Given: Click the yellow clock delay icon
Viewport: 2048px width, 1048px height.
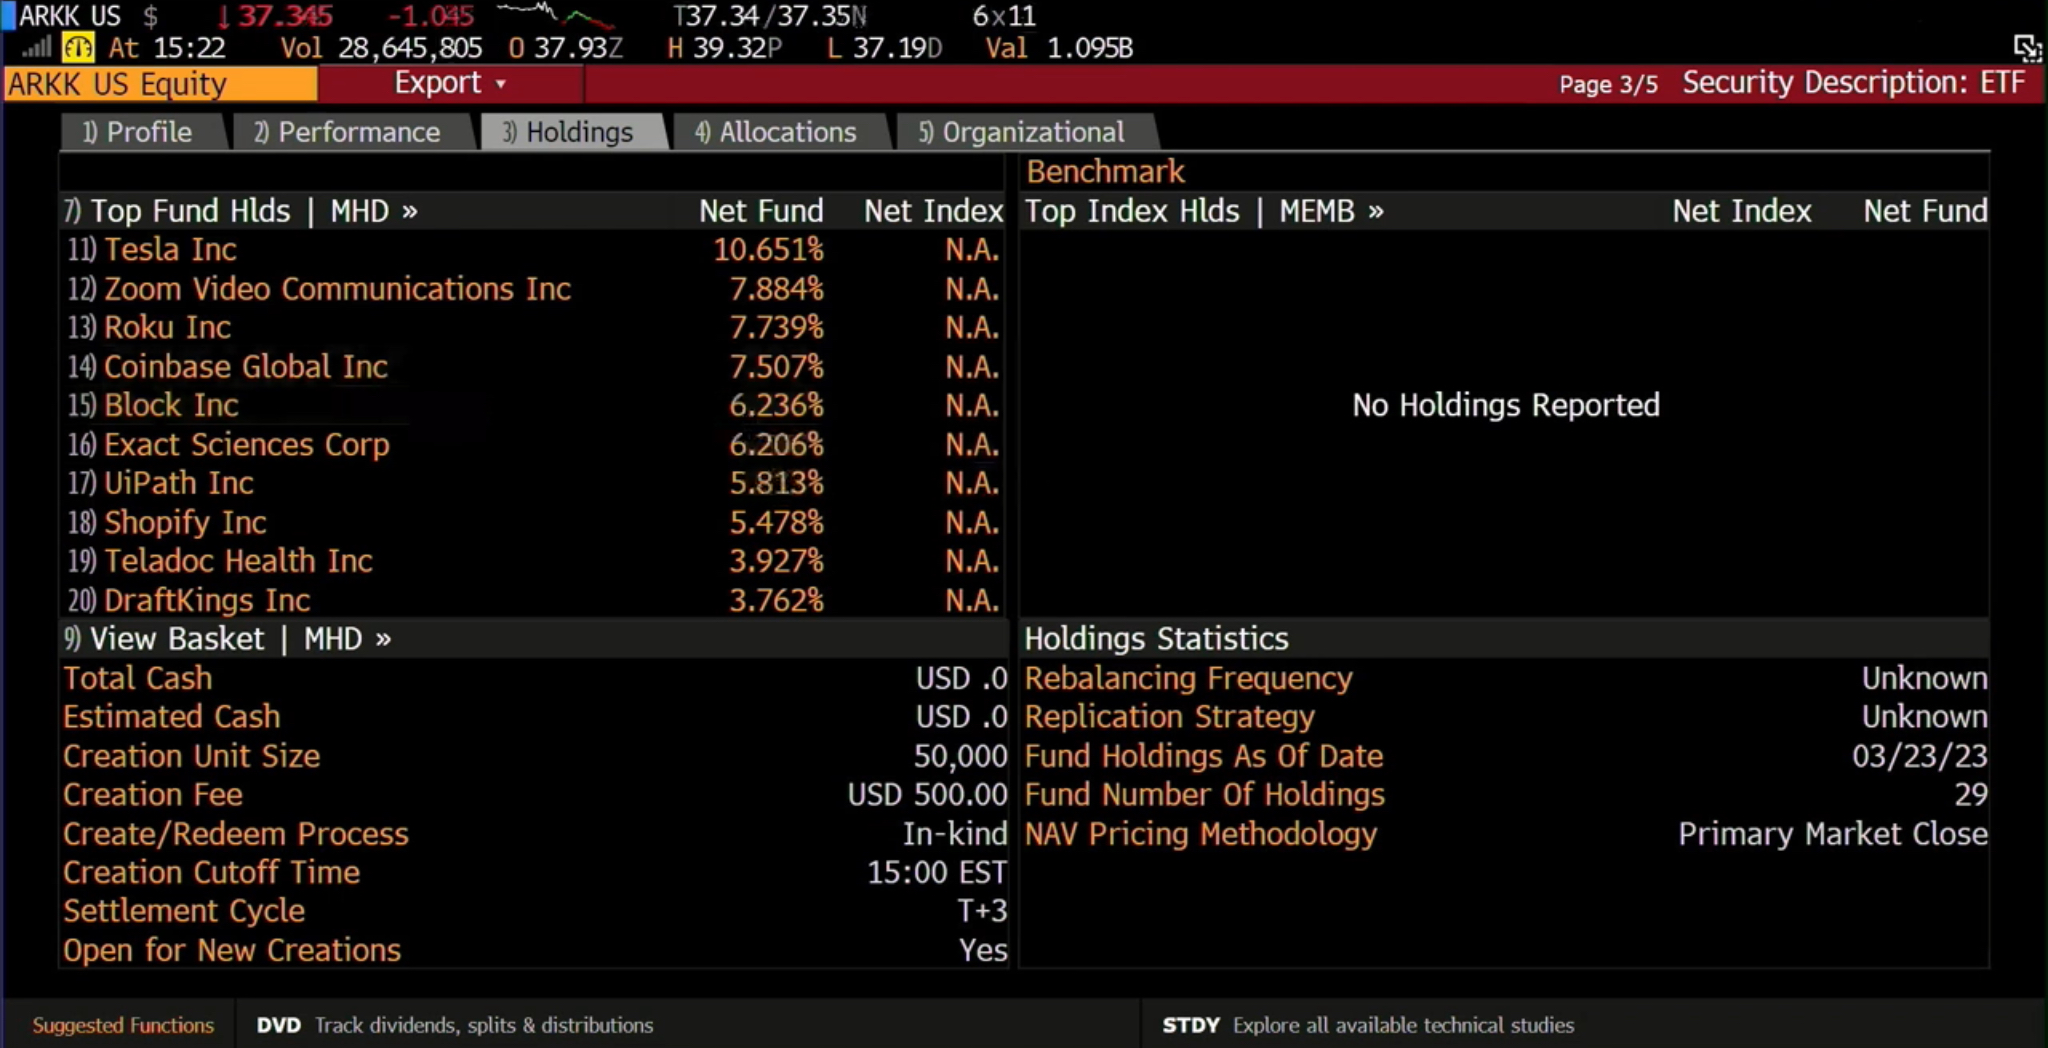Looking at the screenshot, I should [77, 47].
